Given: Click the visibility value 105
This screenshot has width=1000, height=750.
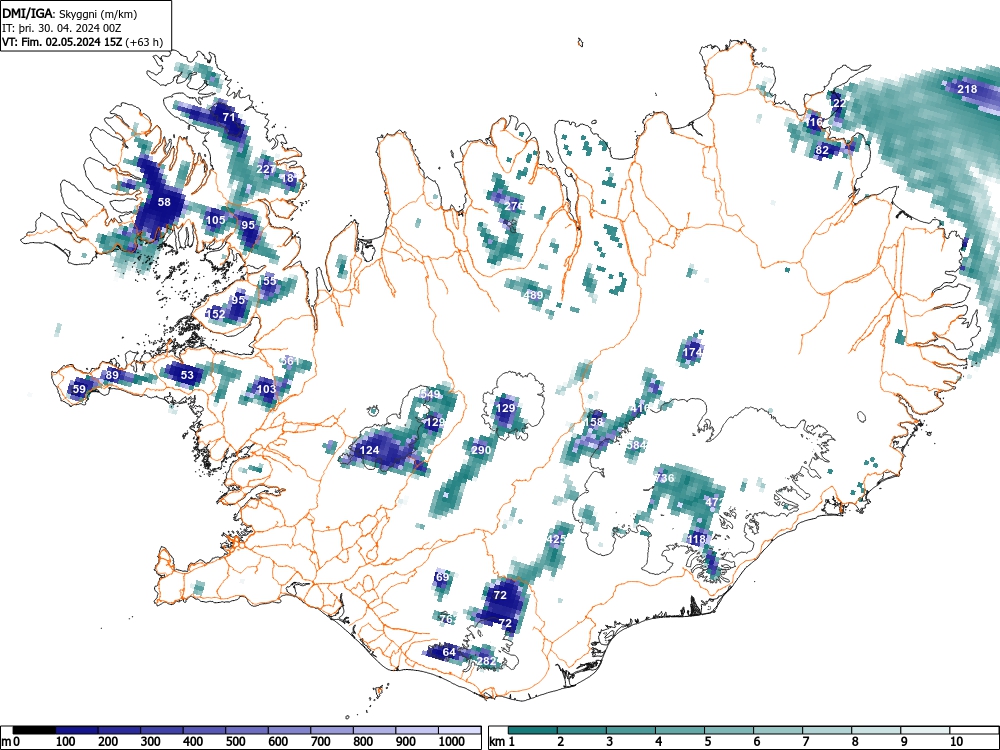Looking at the screenshot, I should (216, 220).
